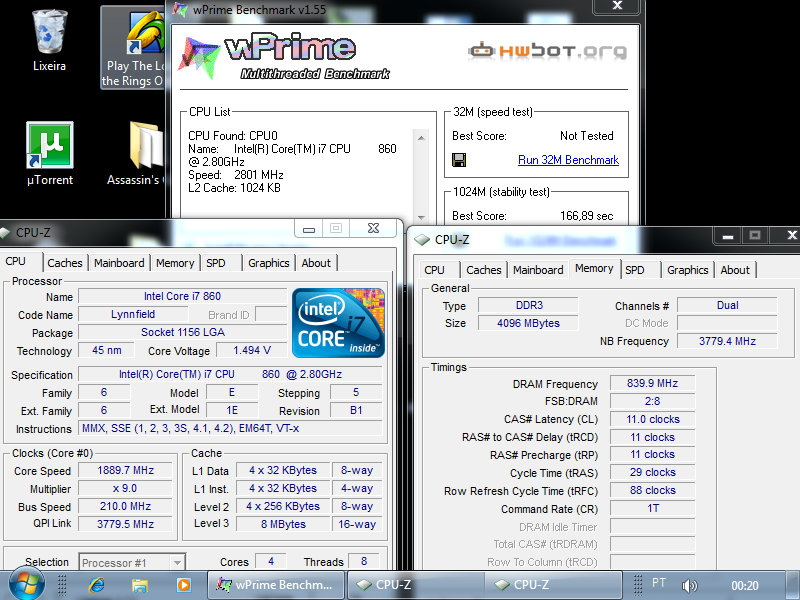Click the right CPU-Z window title icon
Viewport: 800px width, 600px height.
(x=421, y=239)
